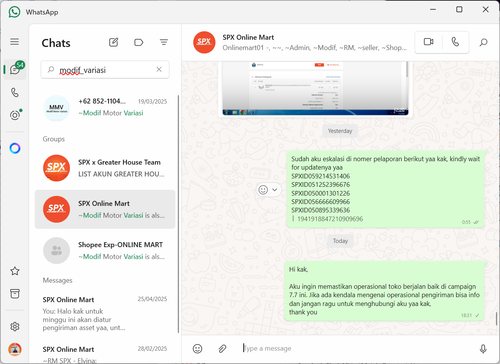
Task: Open SPX Online Mart group profile picture
Action: [x=204, y=42]
